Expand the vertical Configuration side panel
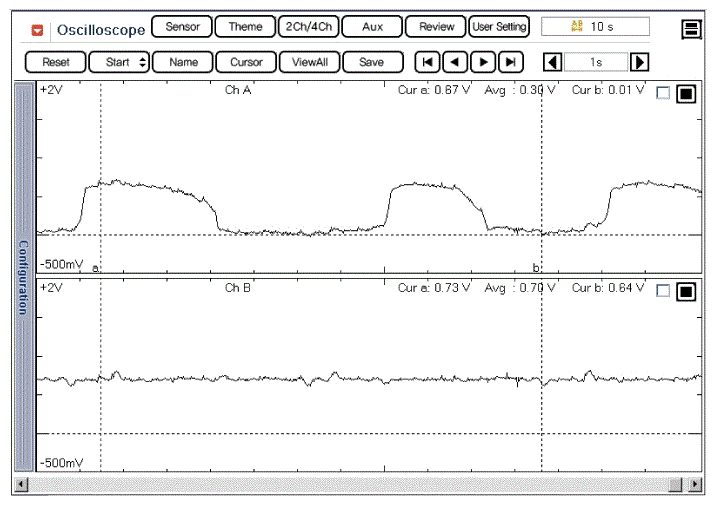The image size is (716, 505). pos(23,277)
